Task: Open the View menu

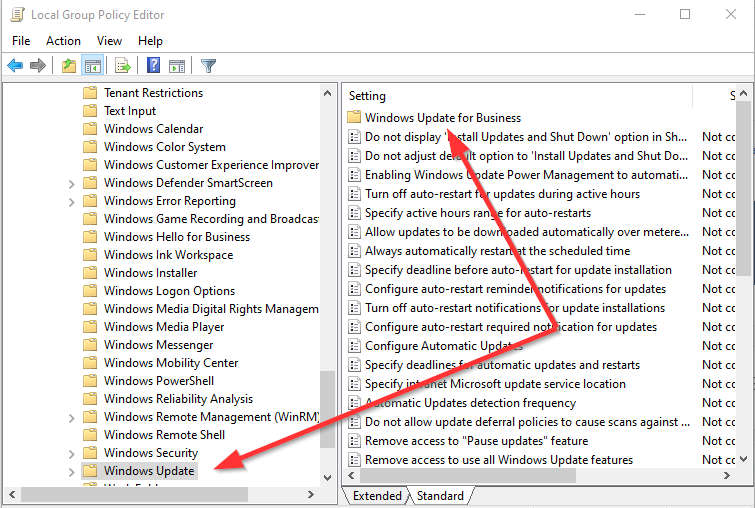Action: click(x=109, y=41)
